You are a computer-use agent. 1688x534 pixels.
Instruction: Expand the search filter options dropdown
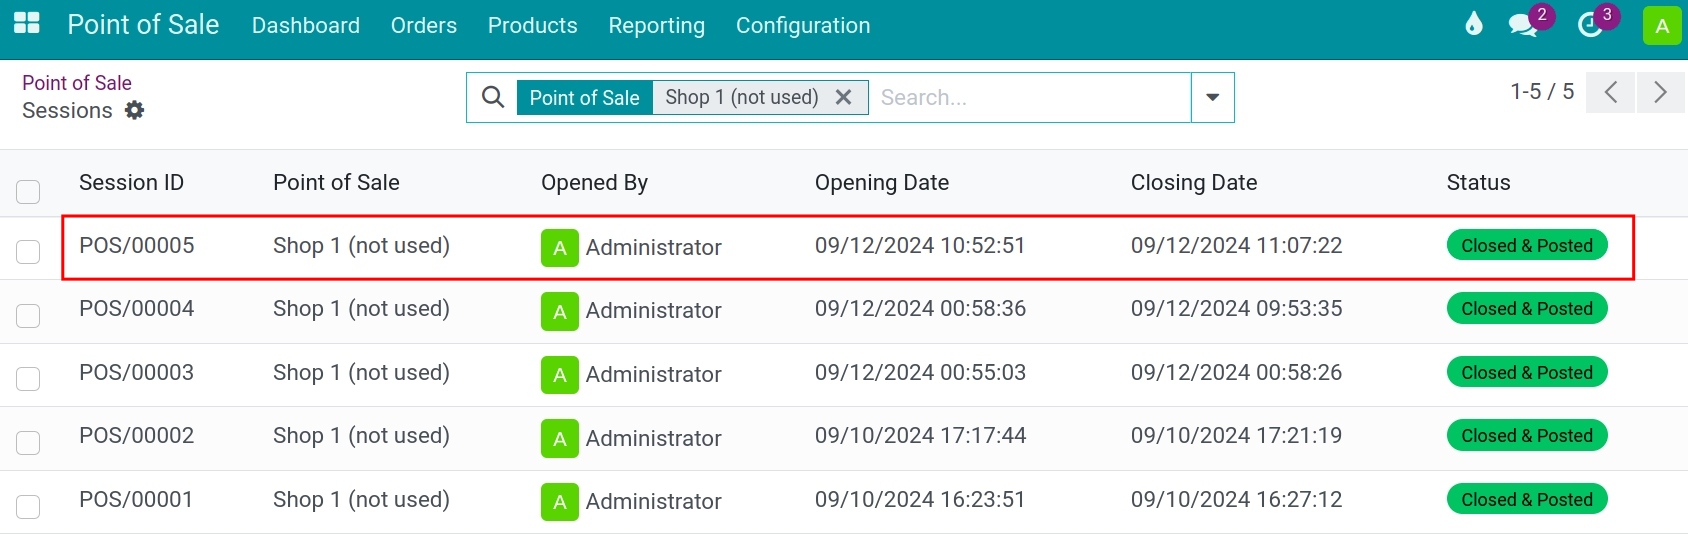(1212, 97)
